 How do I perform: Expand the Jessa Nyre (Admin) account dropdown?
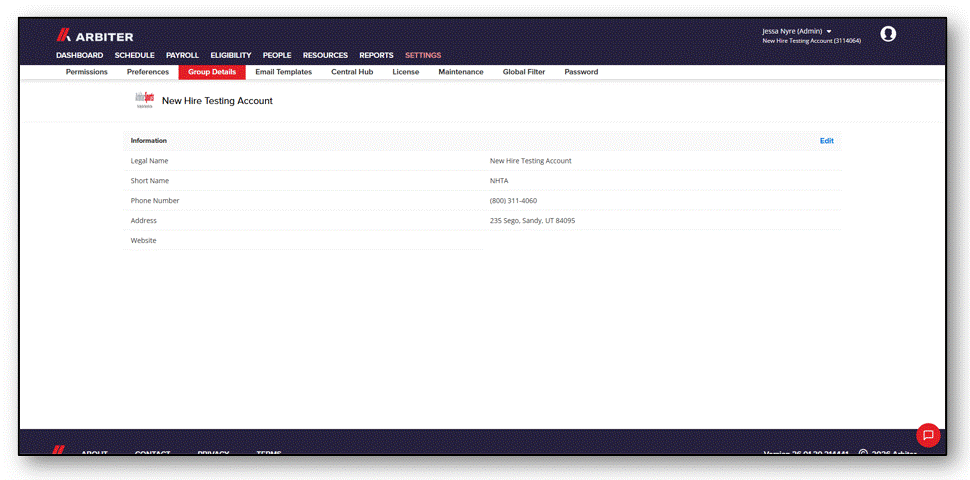click(x=797, y=32)
